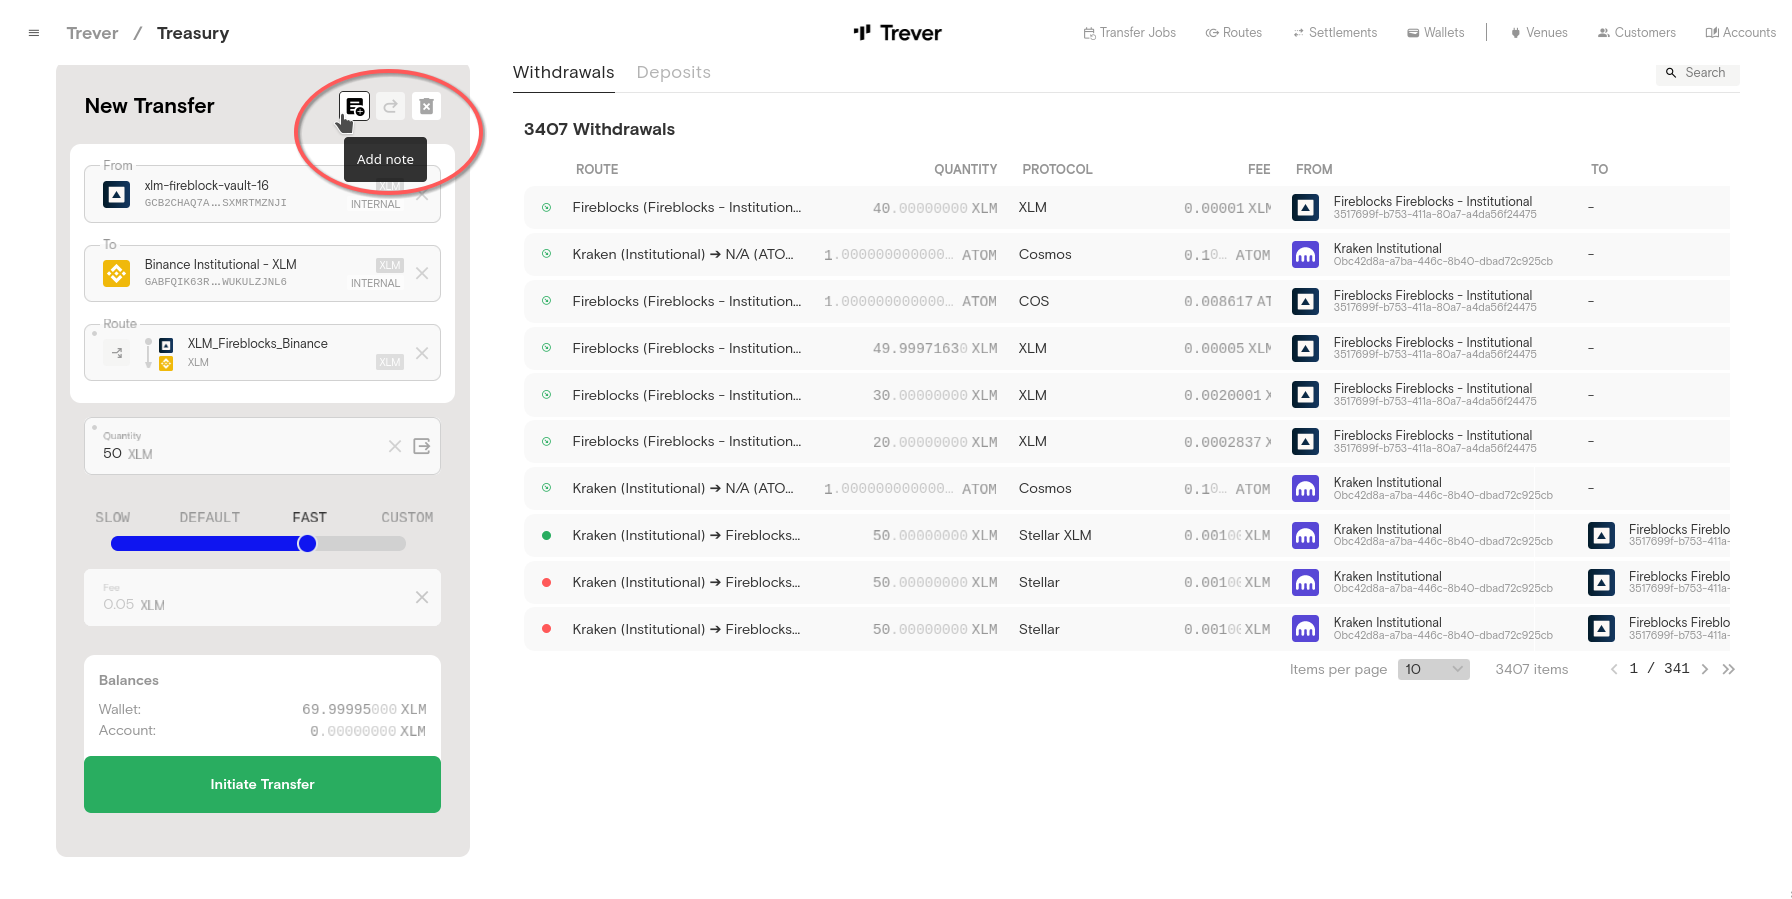Switch to the Deposits tab
Screen dimensions: 1792x899
pyautogui.click(x=673, y=72)
